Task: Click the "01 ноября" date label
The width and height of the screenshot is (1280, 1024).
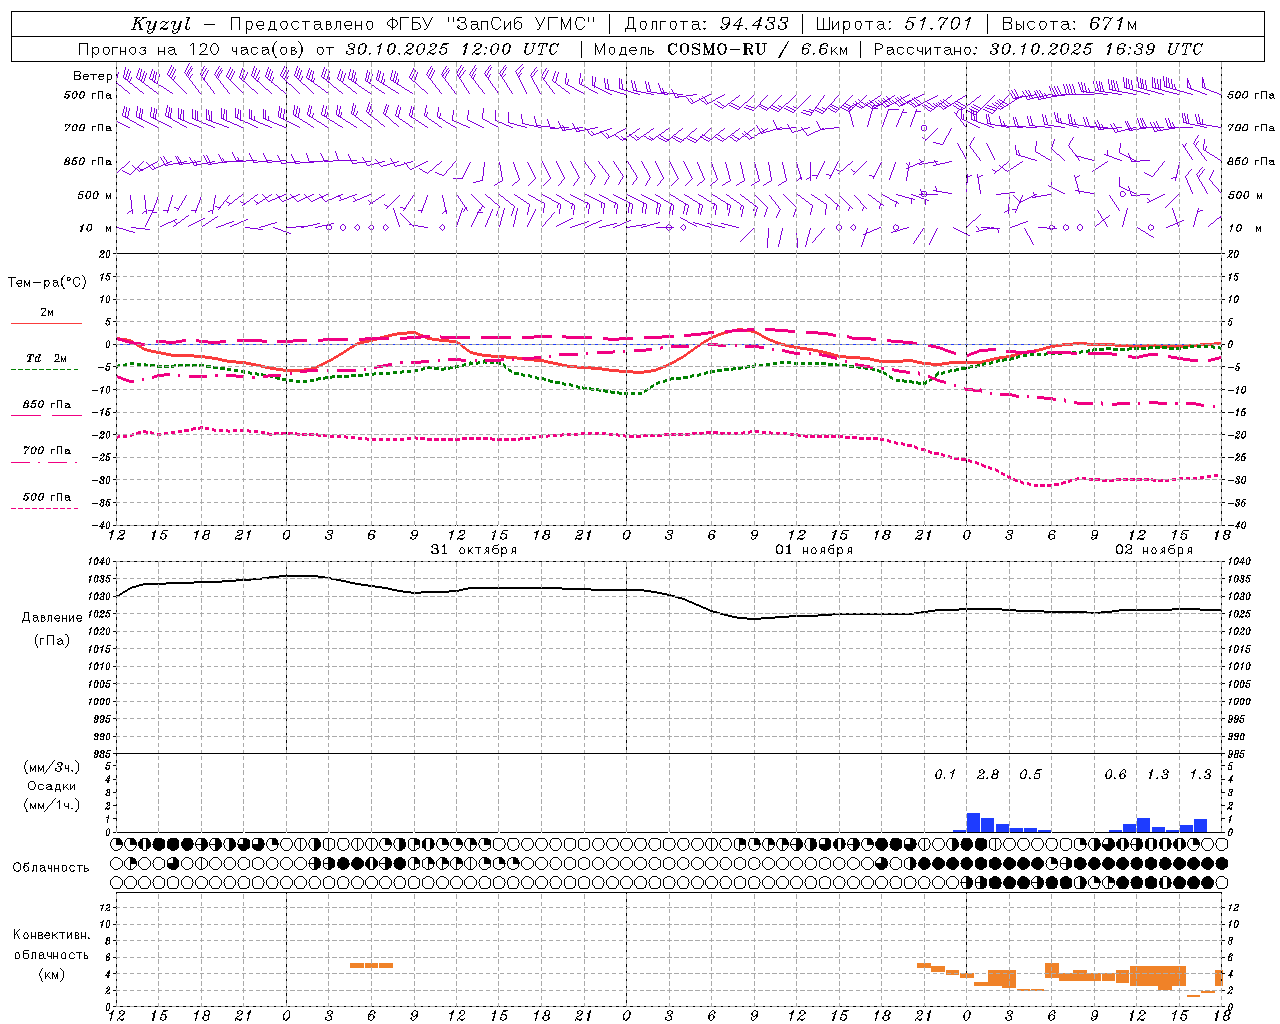Action: 814,549
